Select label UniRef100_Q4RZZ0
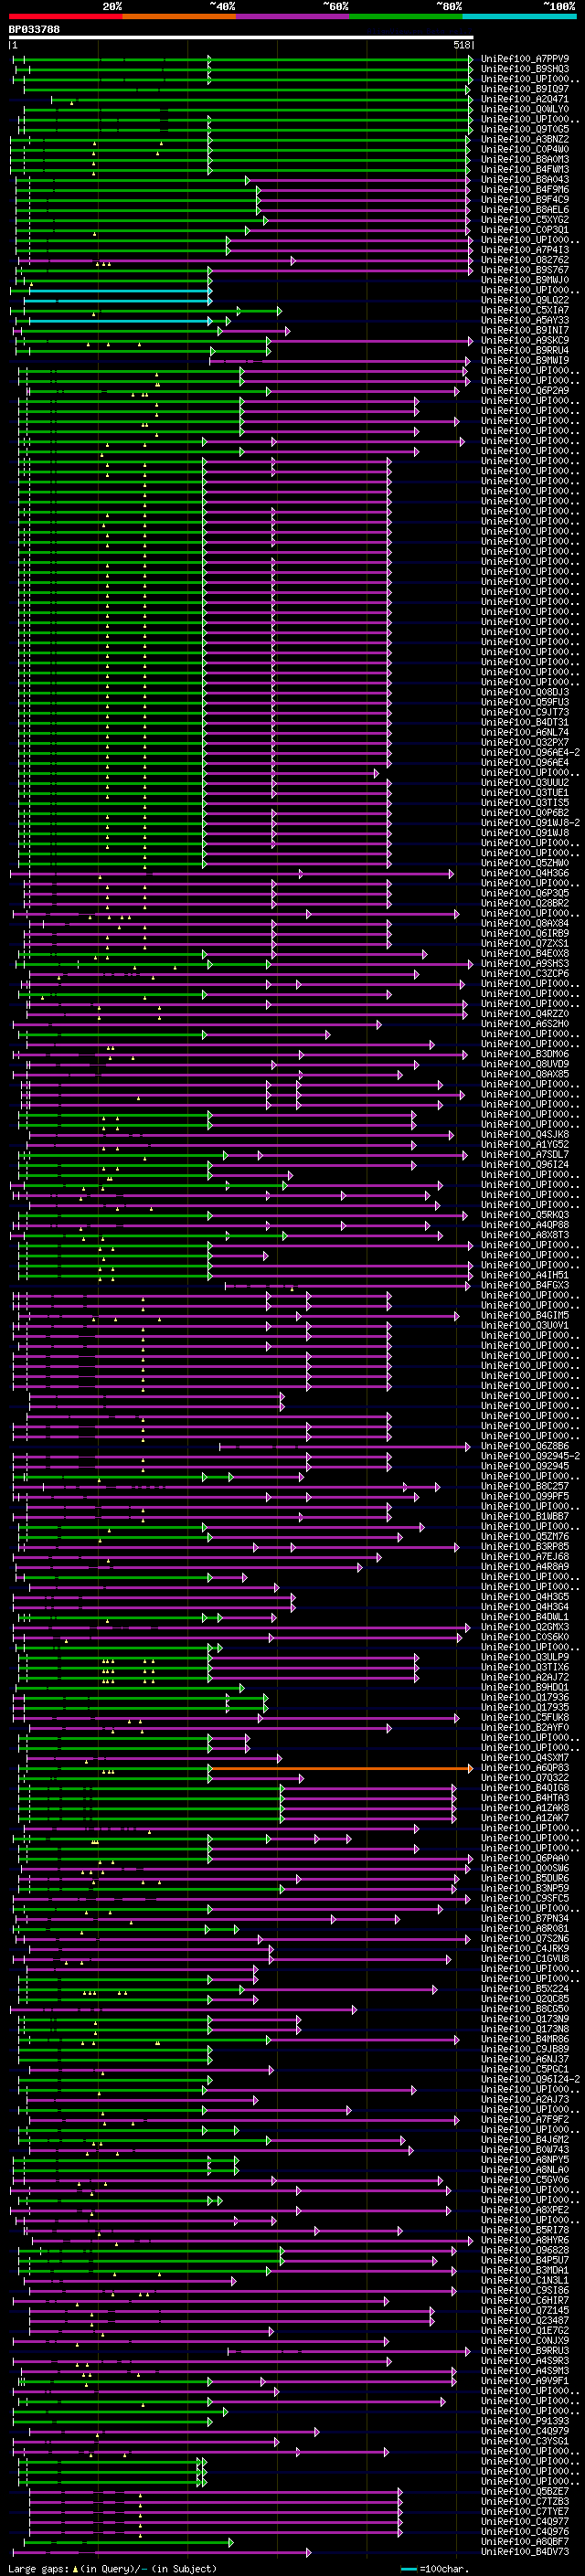Screen dimensions: 585x2576 coord(525,1014)
